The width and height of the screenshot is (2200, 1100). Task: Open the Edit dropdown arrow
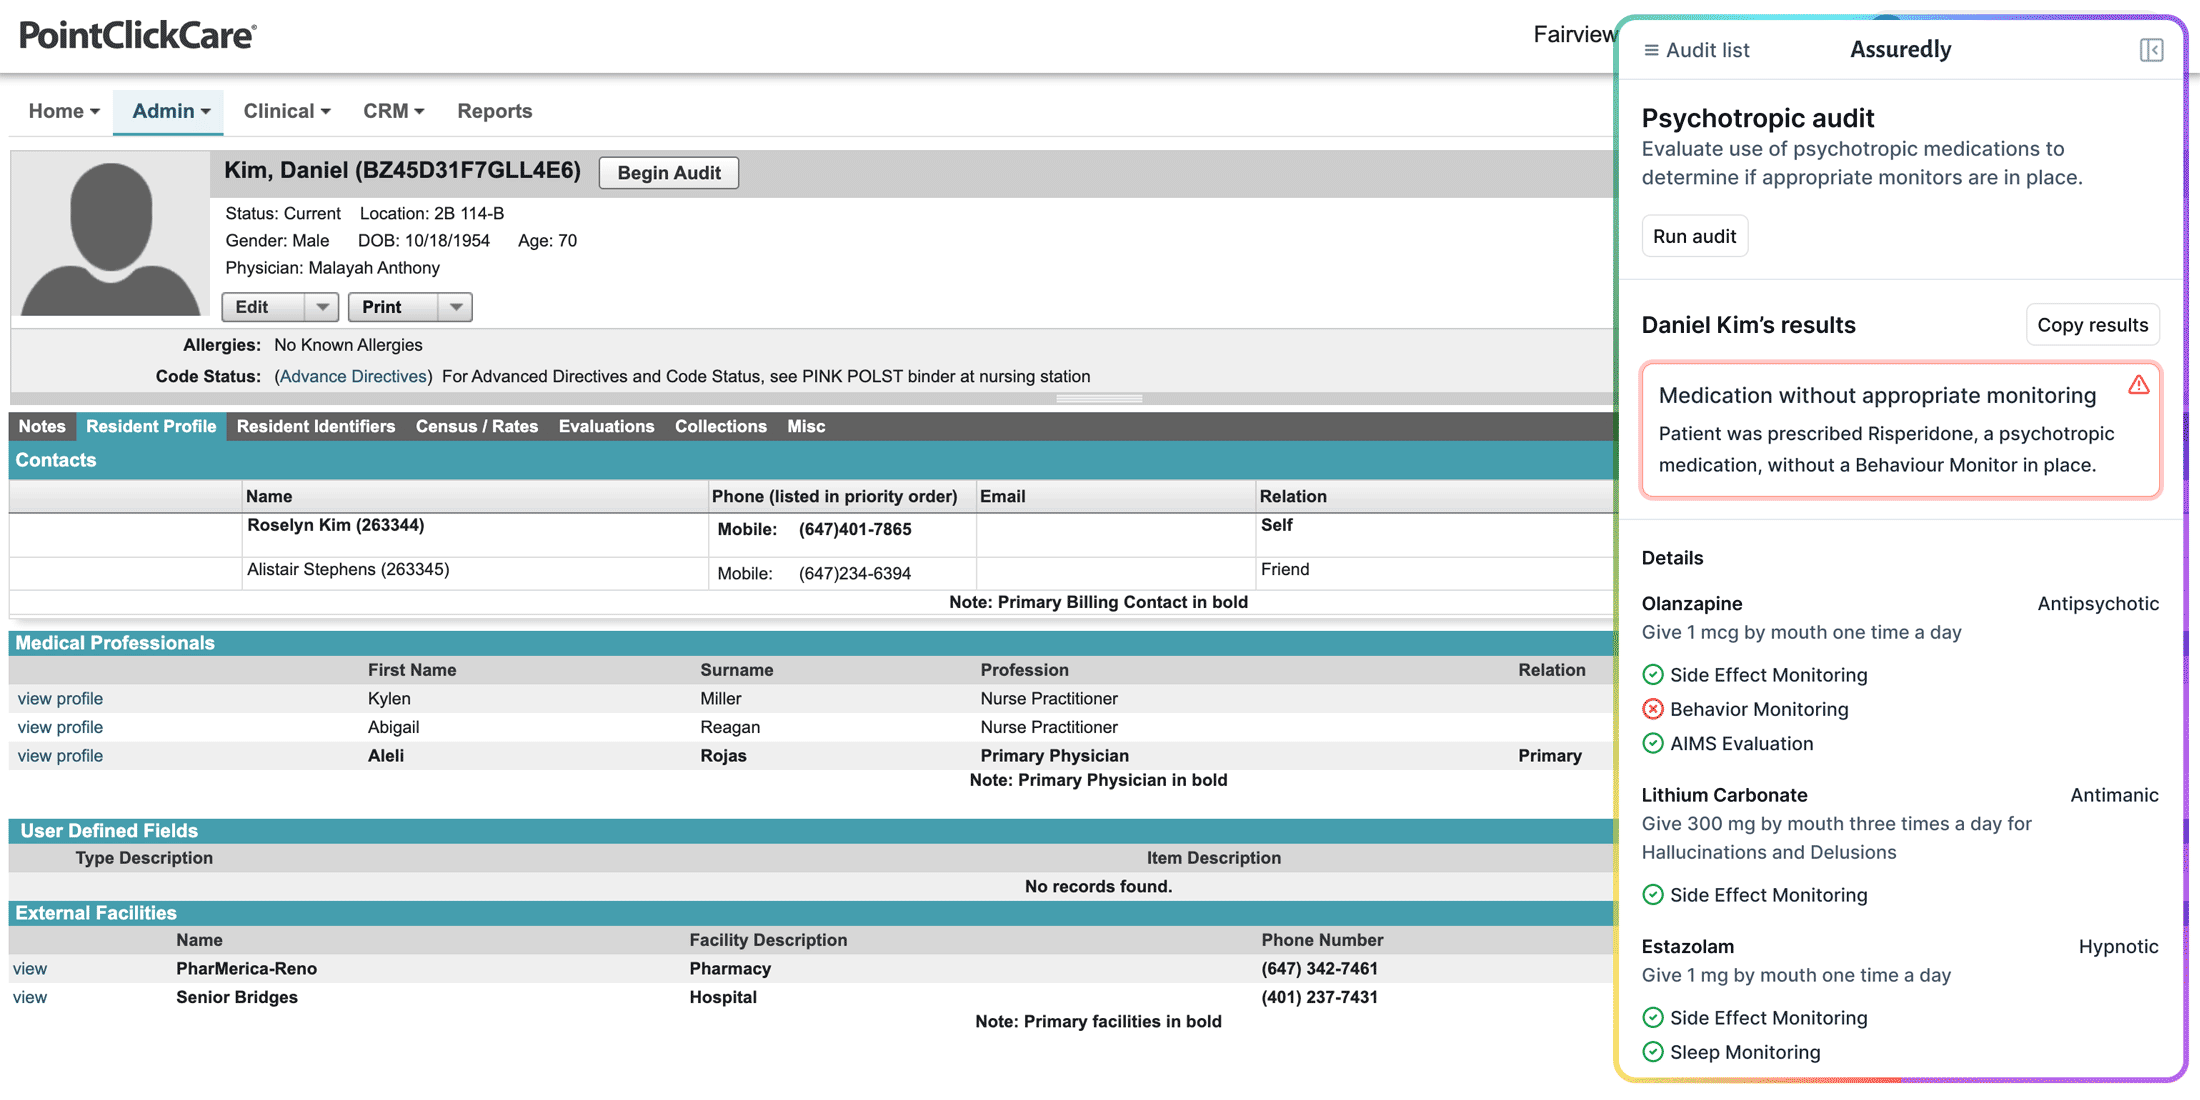click(x=322, y=307)
